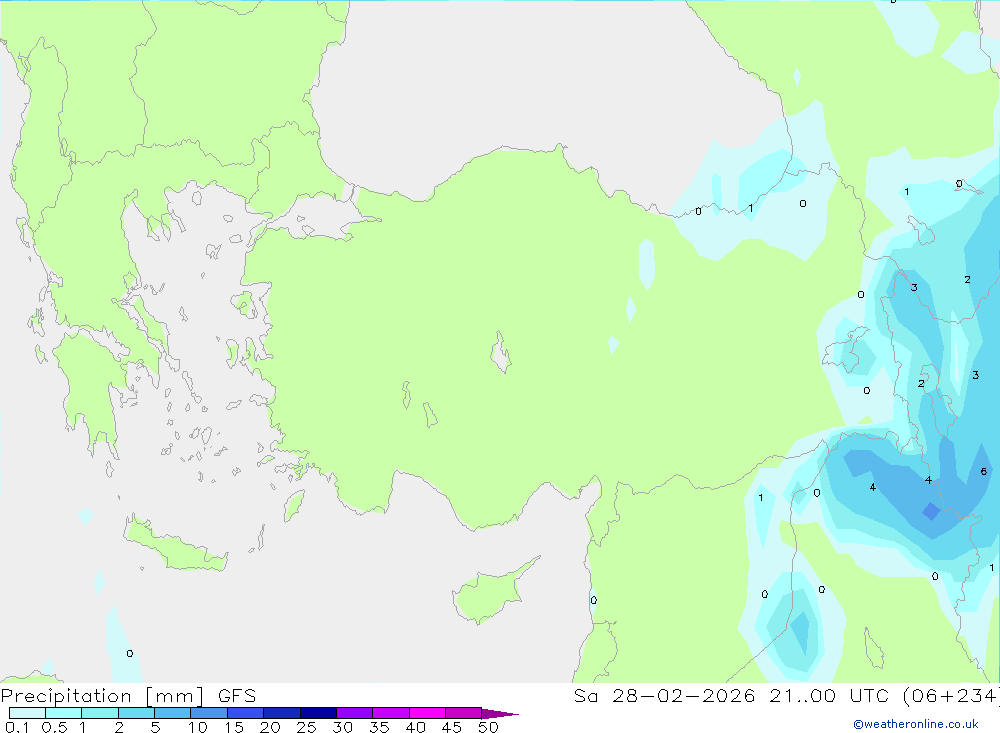Pick the legend swatch between 40 and 45
The height and width of the screenshot is (733, 1000).
coord(427,713)
